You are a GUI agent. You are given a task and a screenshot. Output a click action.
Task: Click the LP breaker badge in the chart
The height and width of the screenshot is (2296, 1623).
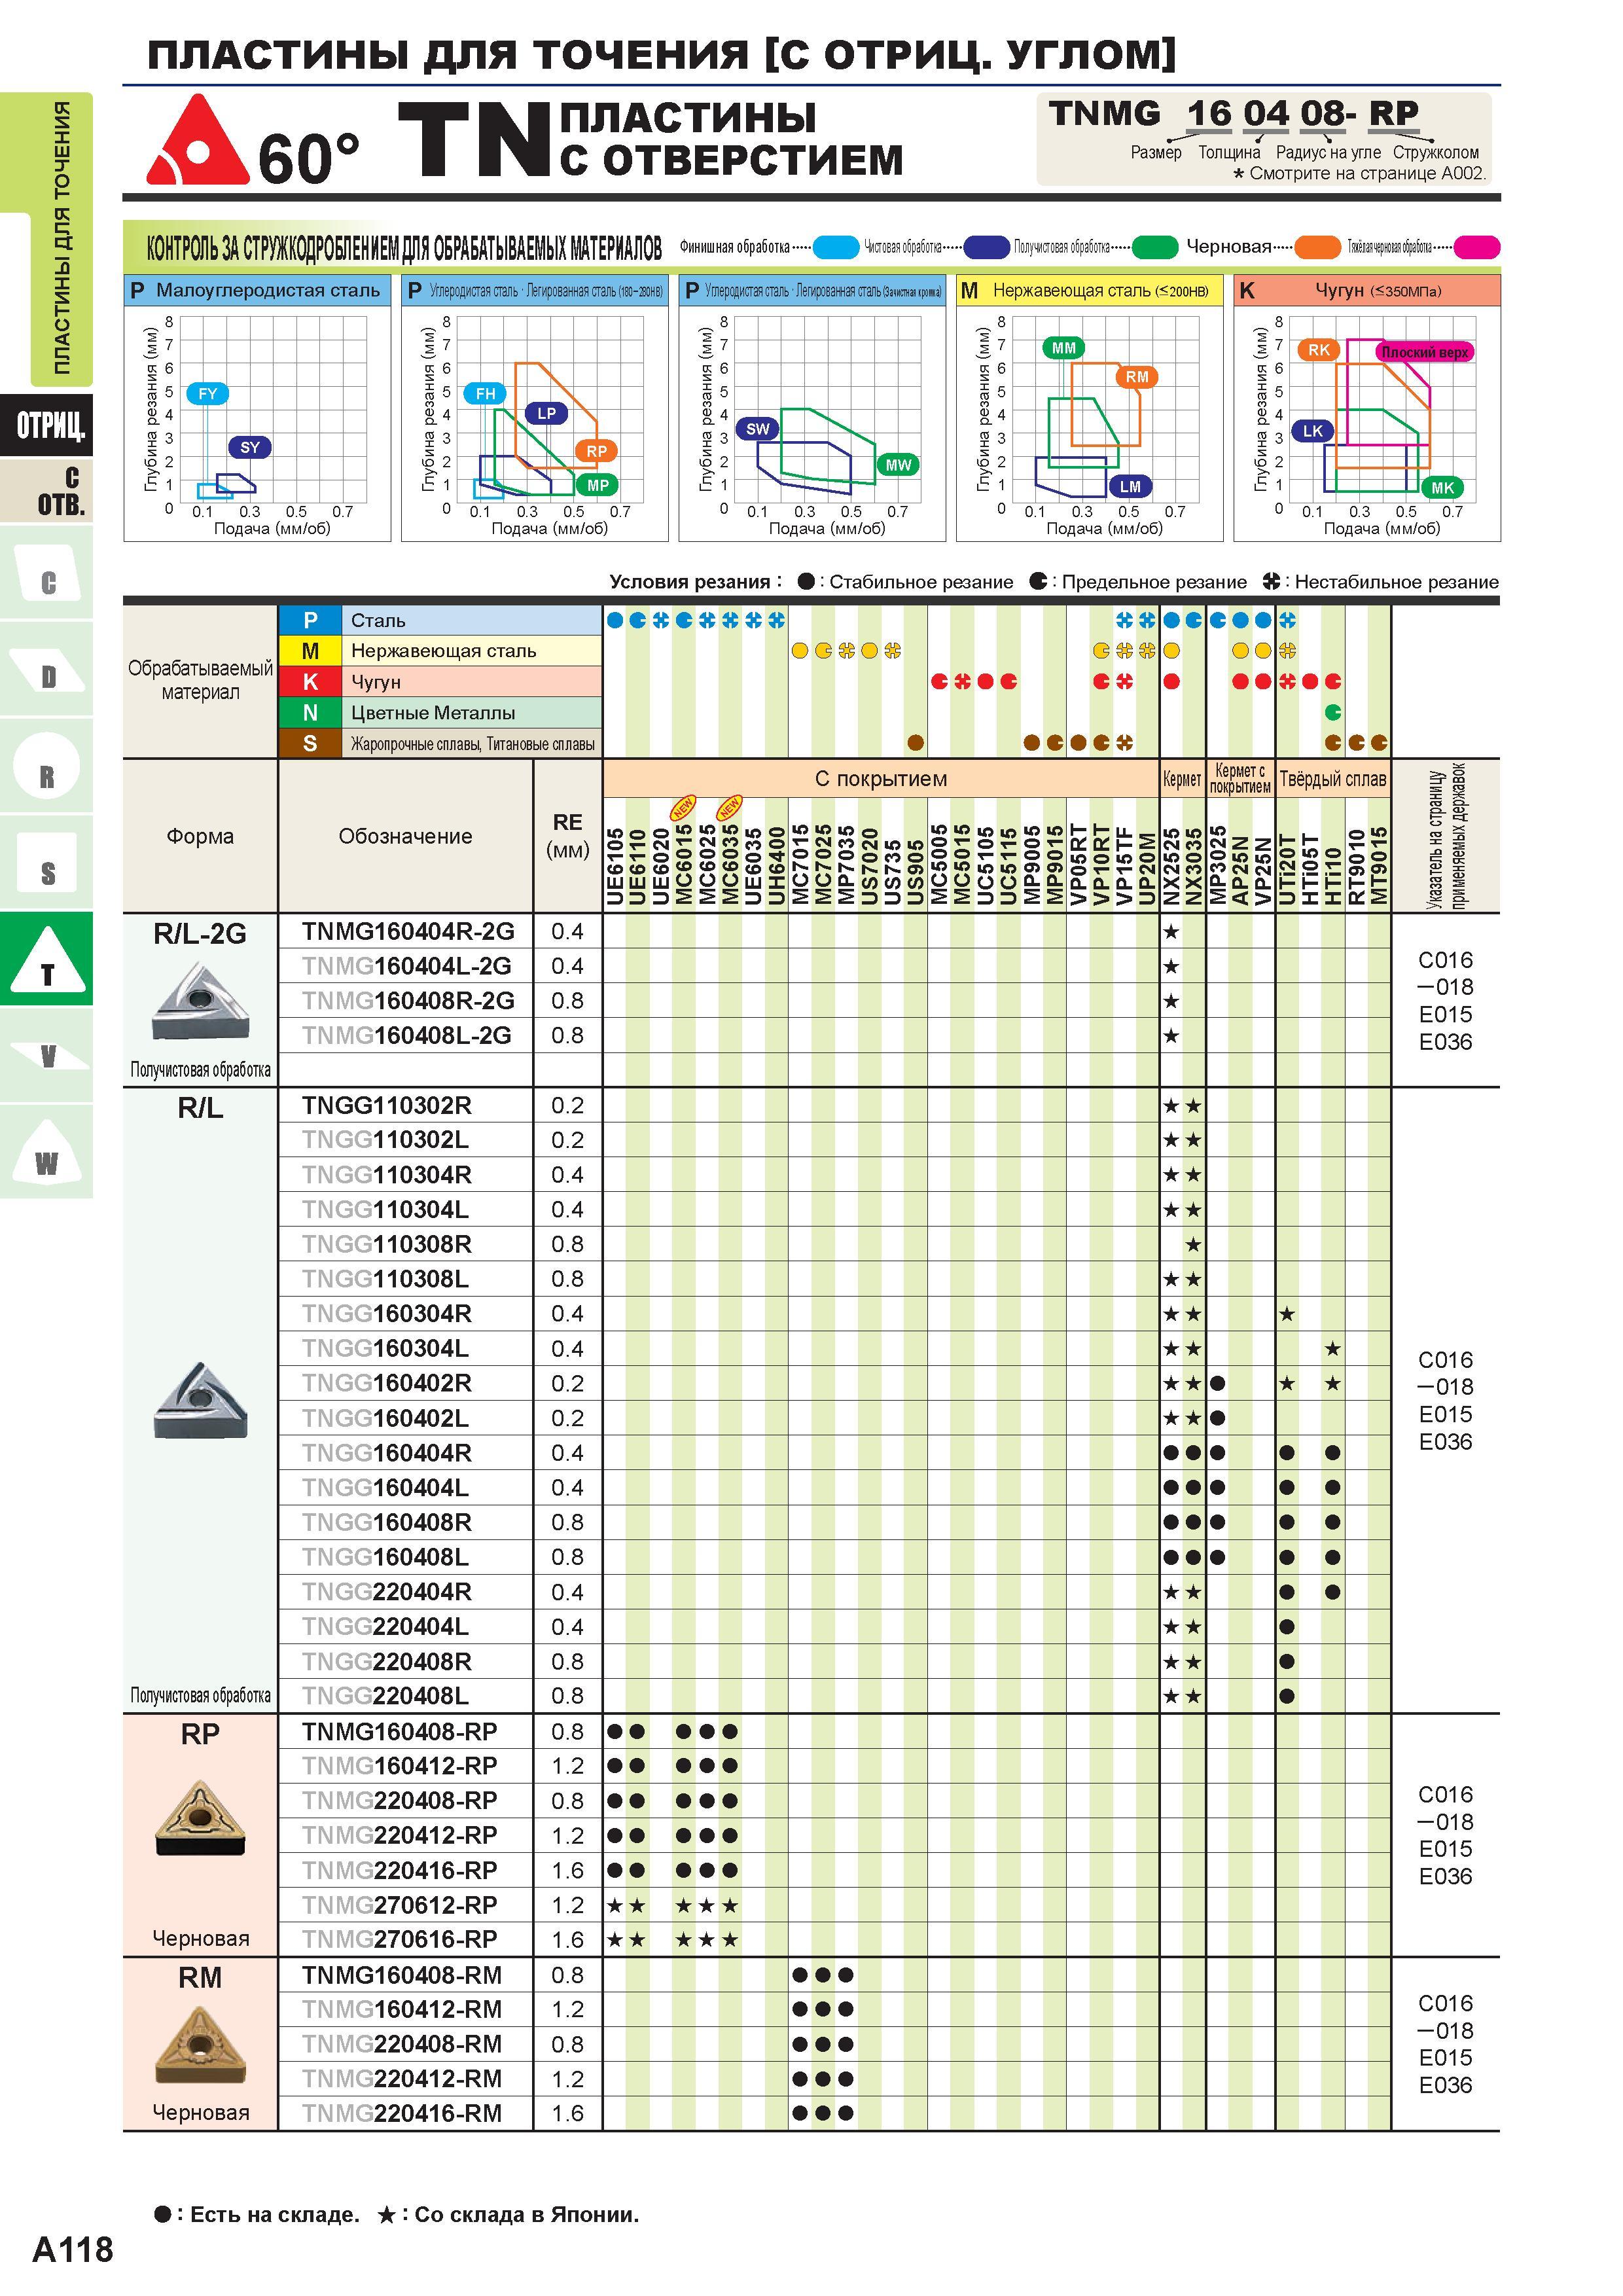[x=546, y=413]
